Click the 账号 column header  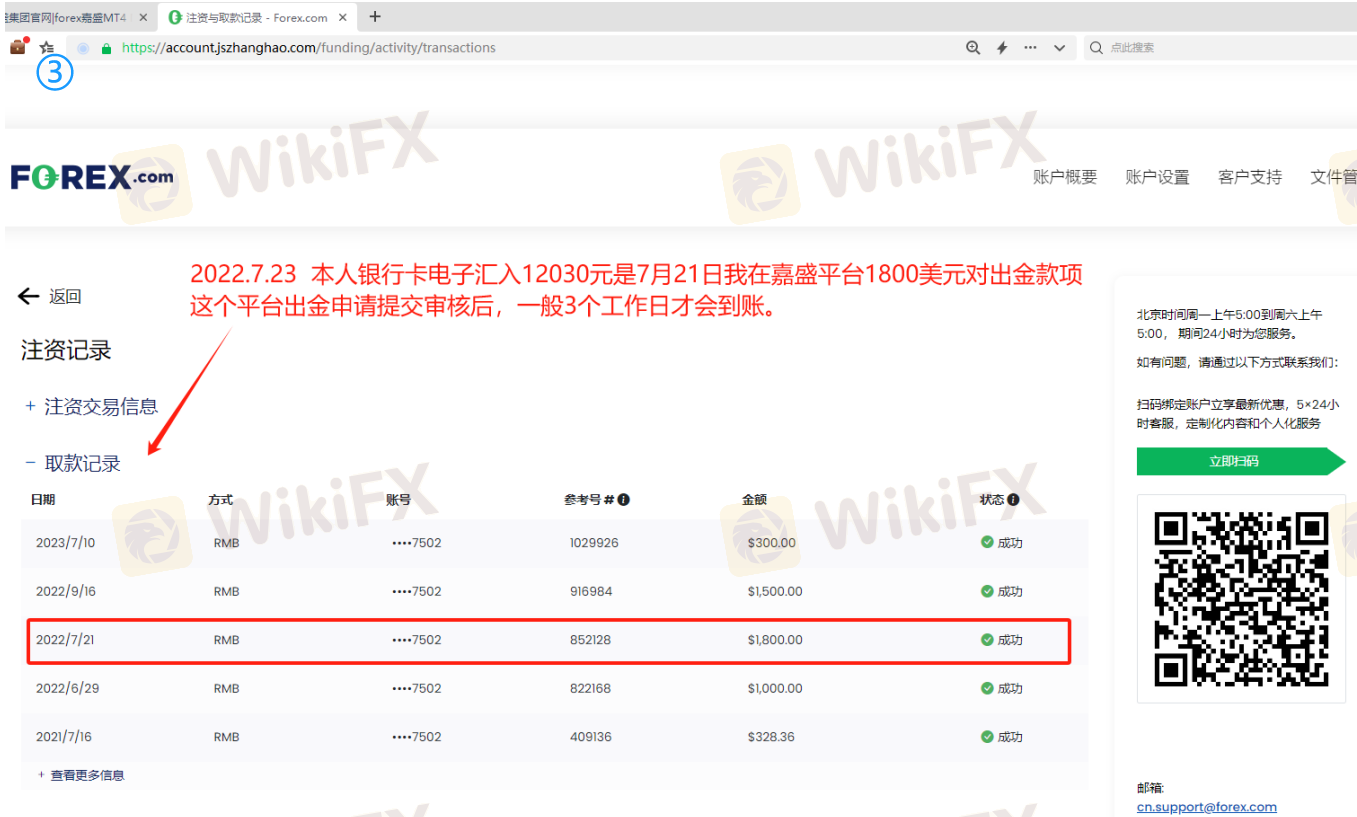point(398,499)
